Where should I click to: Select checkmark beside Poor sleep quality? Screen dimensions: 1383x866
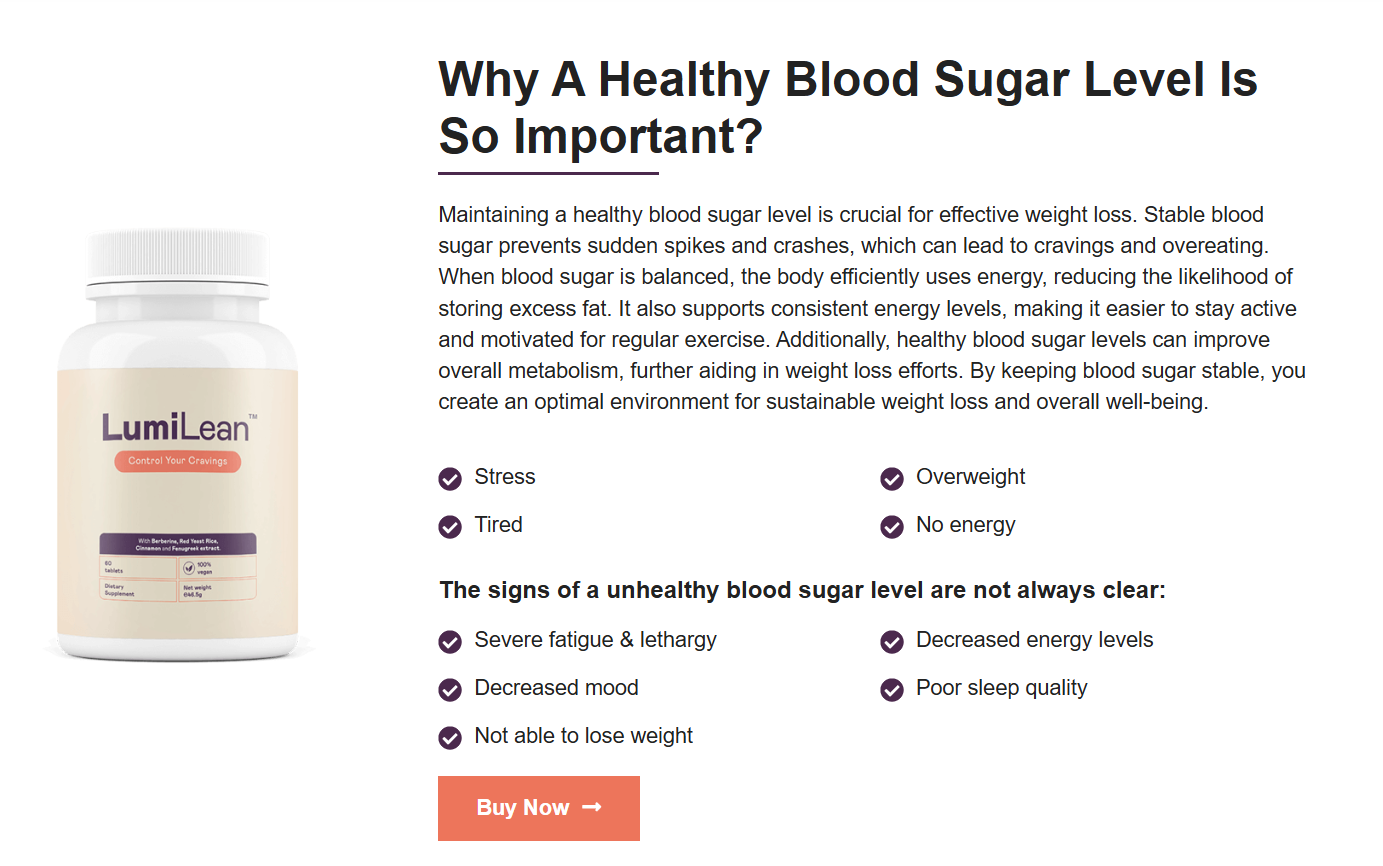click(892, 690)
